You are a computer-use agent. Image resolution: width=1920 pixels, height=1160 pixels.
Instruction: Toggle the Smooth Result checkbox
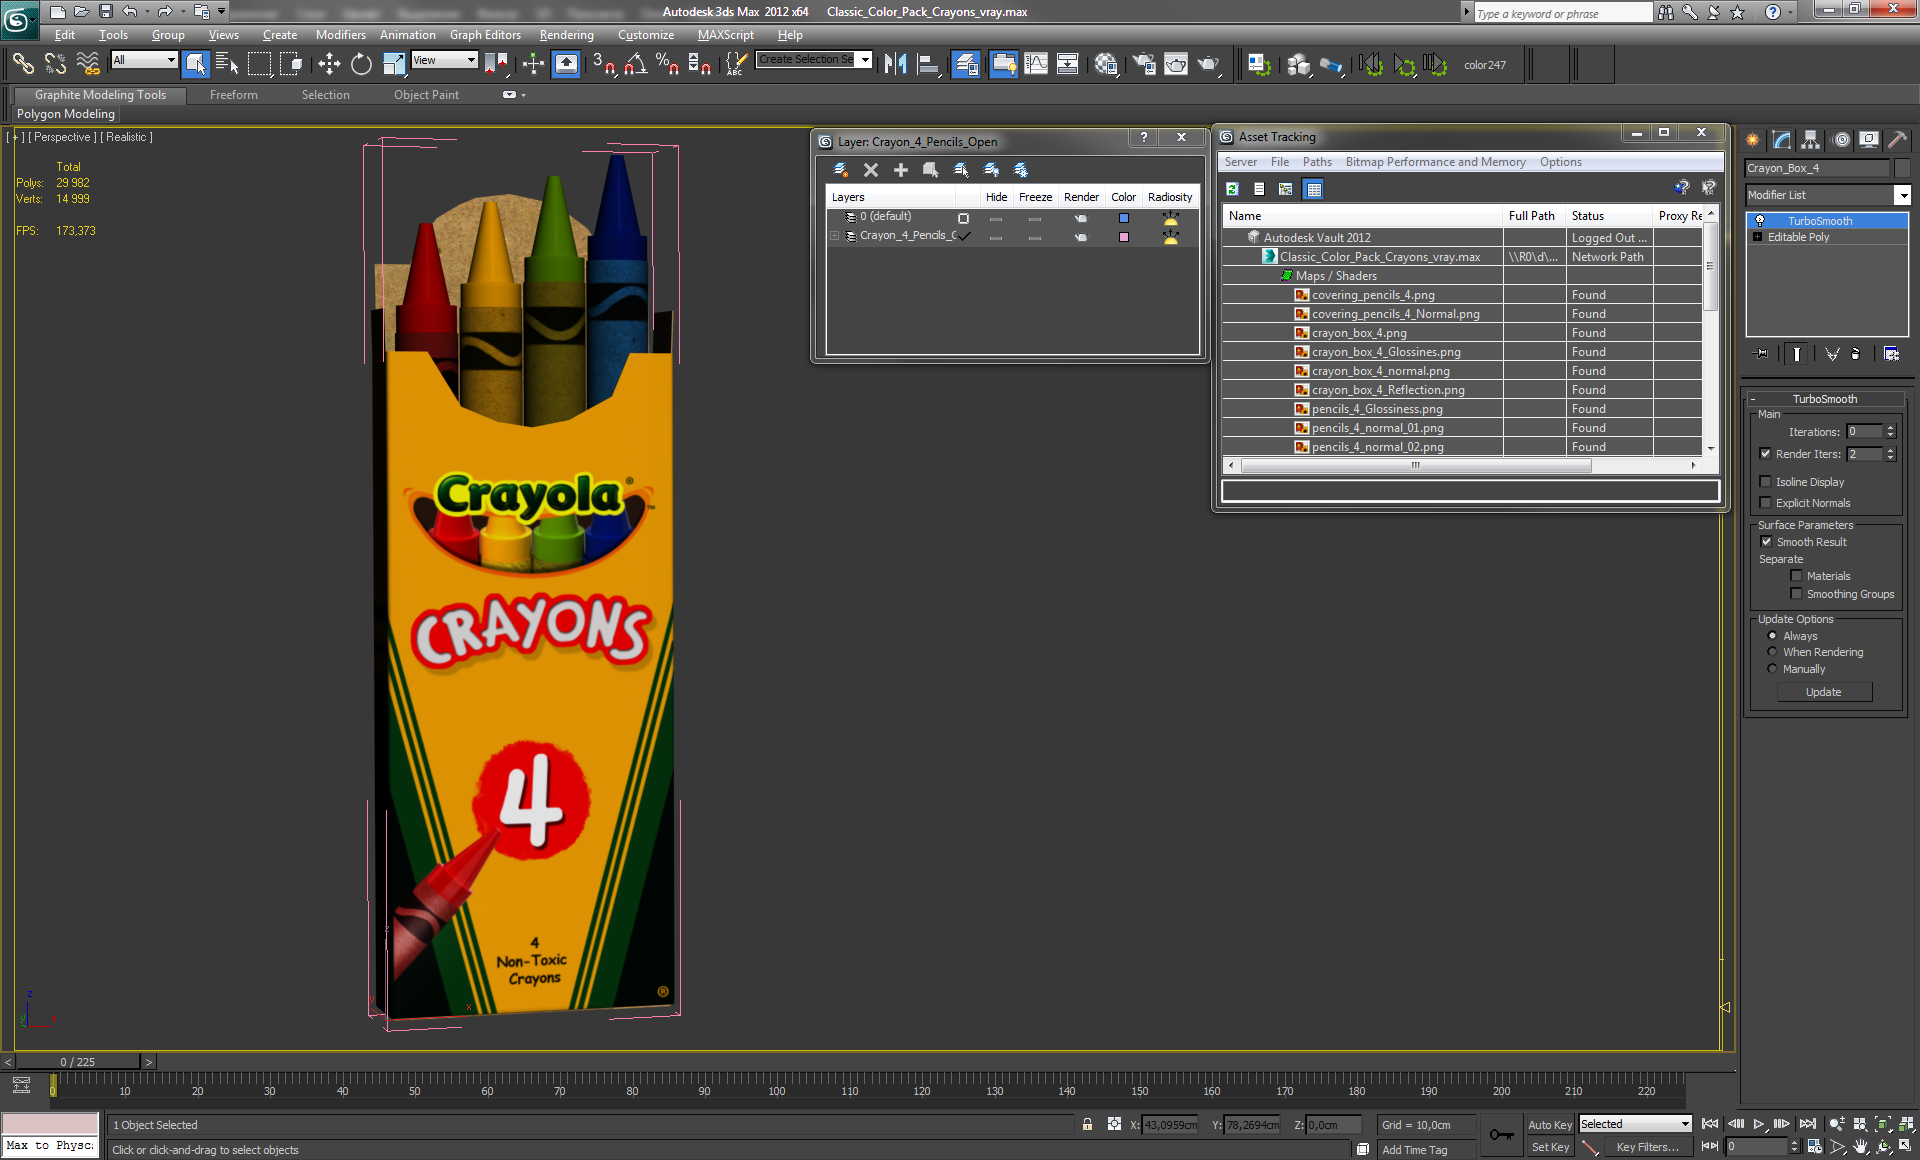(x=1766, y=542)
